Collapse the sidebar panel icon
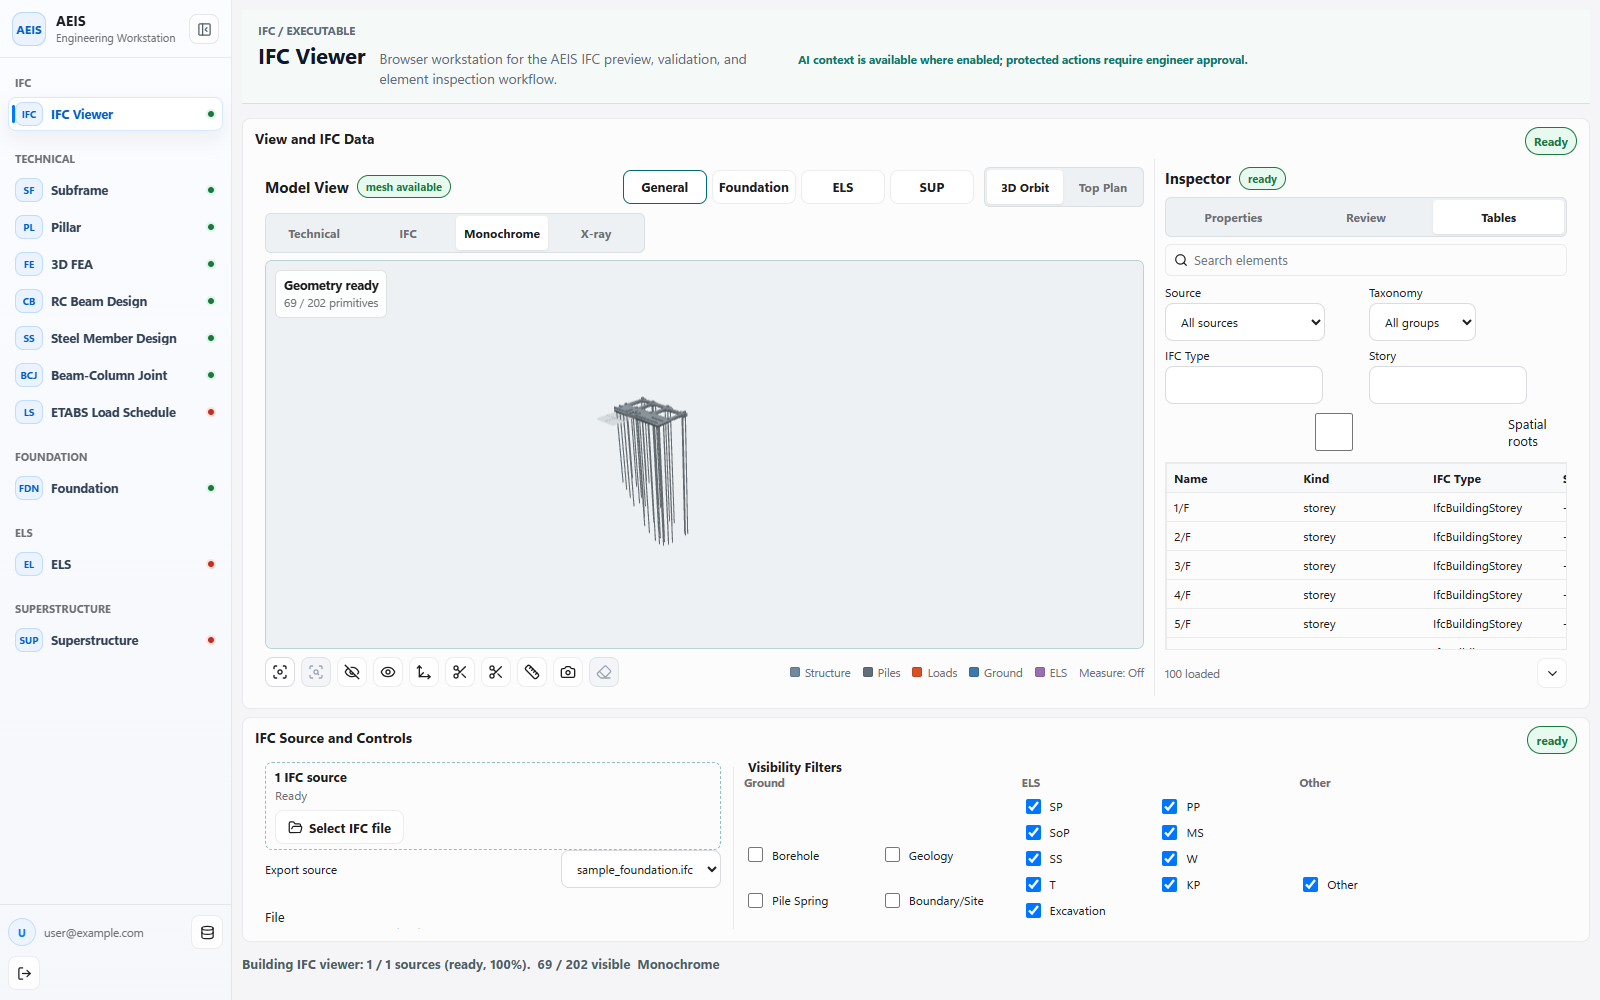This screenshot has width=1600, height=1000. coord(204,30)
